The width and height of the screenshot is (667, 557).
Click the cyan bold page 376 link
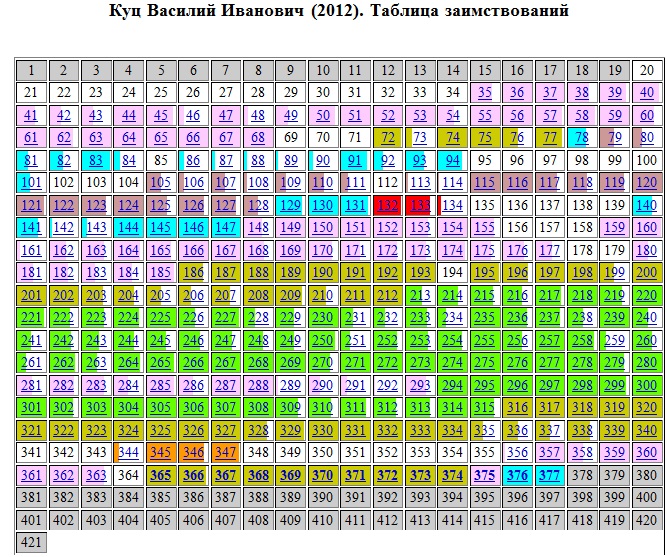[x=517, y=475]
